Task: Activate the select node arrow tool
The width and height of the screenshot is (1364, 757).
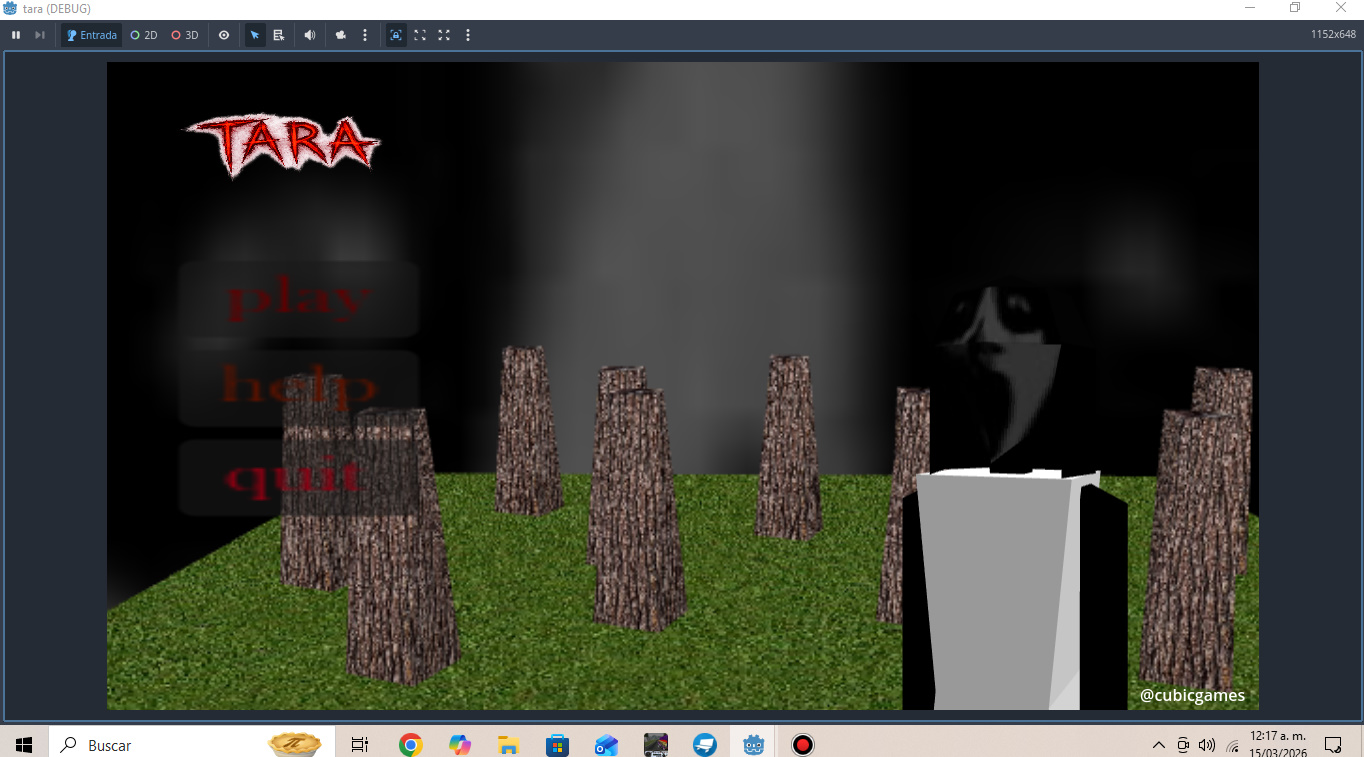Action: click(x=255, y=35)
